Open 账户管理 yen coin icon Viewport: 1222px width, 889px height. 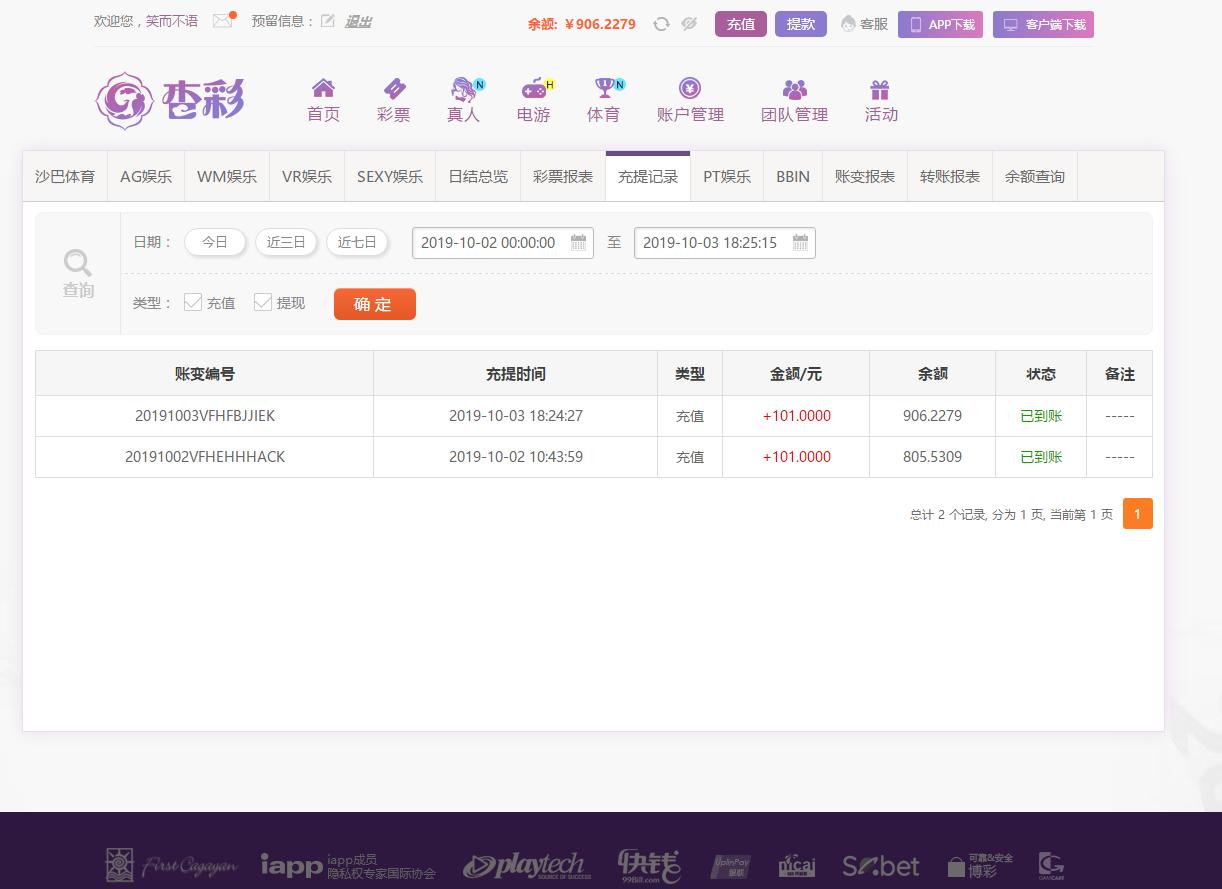click(690, 89)
